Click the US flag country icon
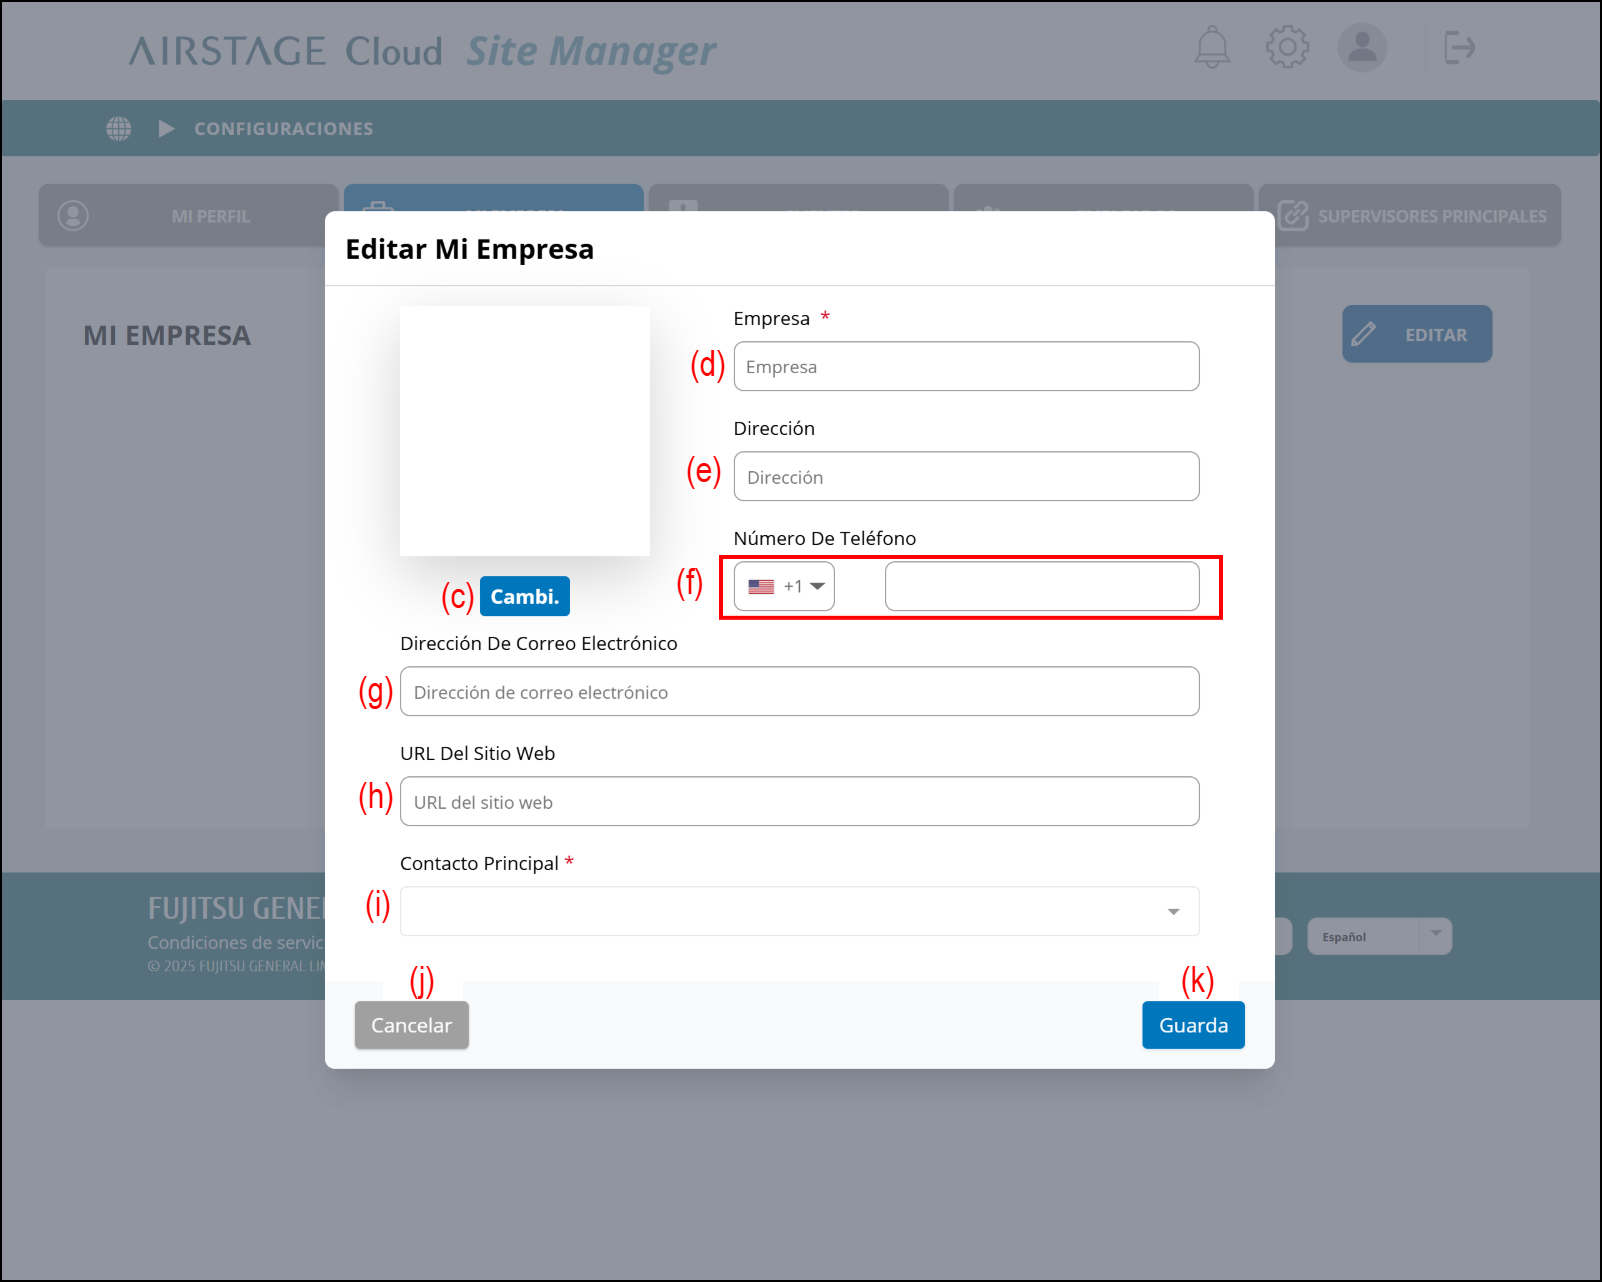1602x1282 pixels. 761,587
